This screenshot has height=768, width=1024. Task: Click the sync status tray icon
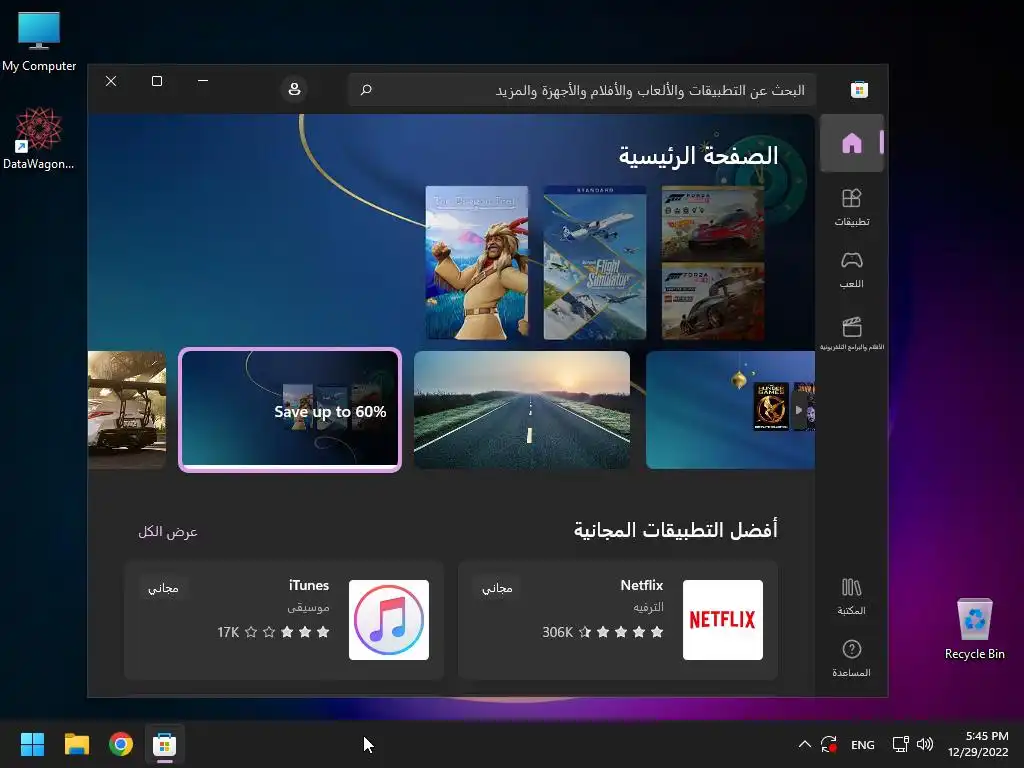click(x=829, y=744)
